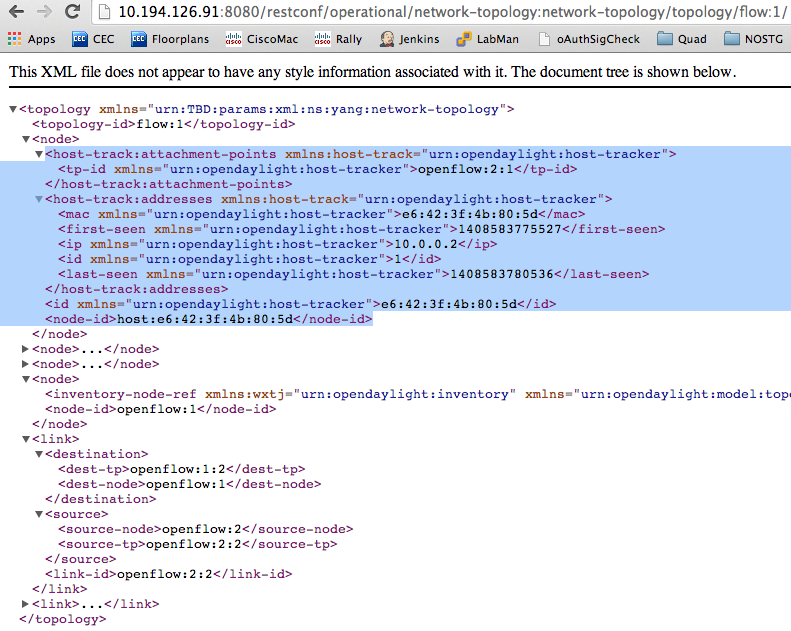
Task: Click the browser forward arrow
Action: pos(44,11)
